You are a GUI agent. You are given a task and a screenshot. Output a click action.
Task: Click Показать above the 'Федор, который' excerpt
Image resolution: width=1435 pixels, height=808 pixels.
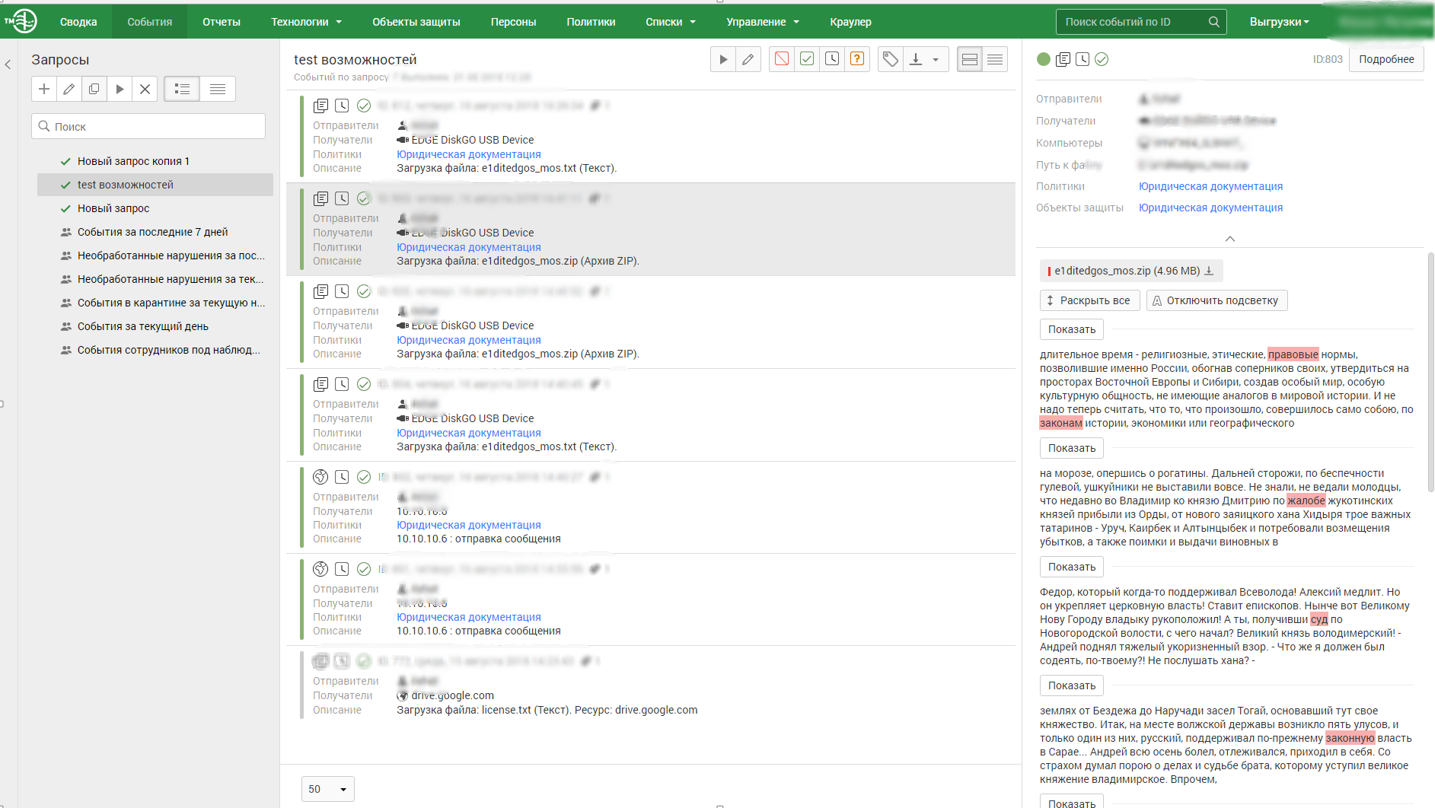point(1072,567)
